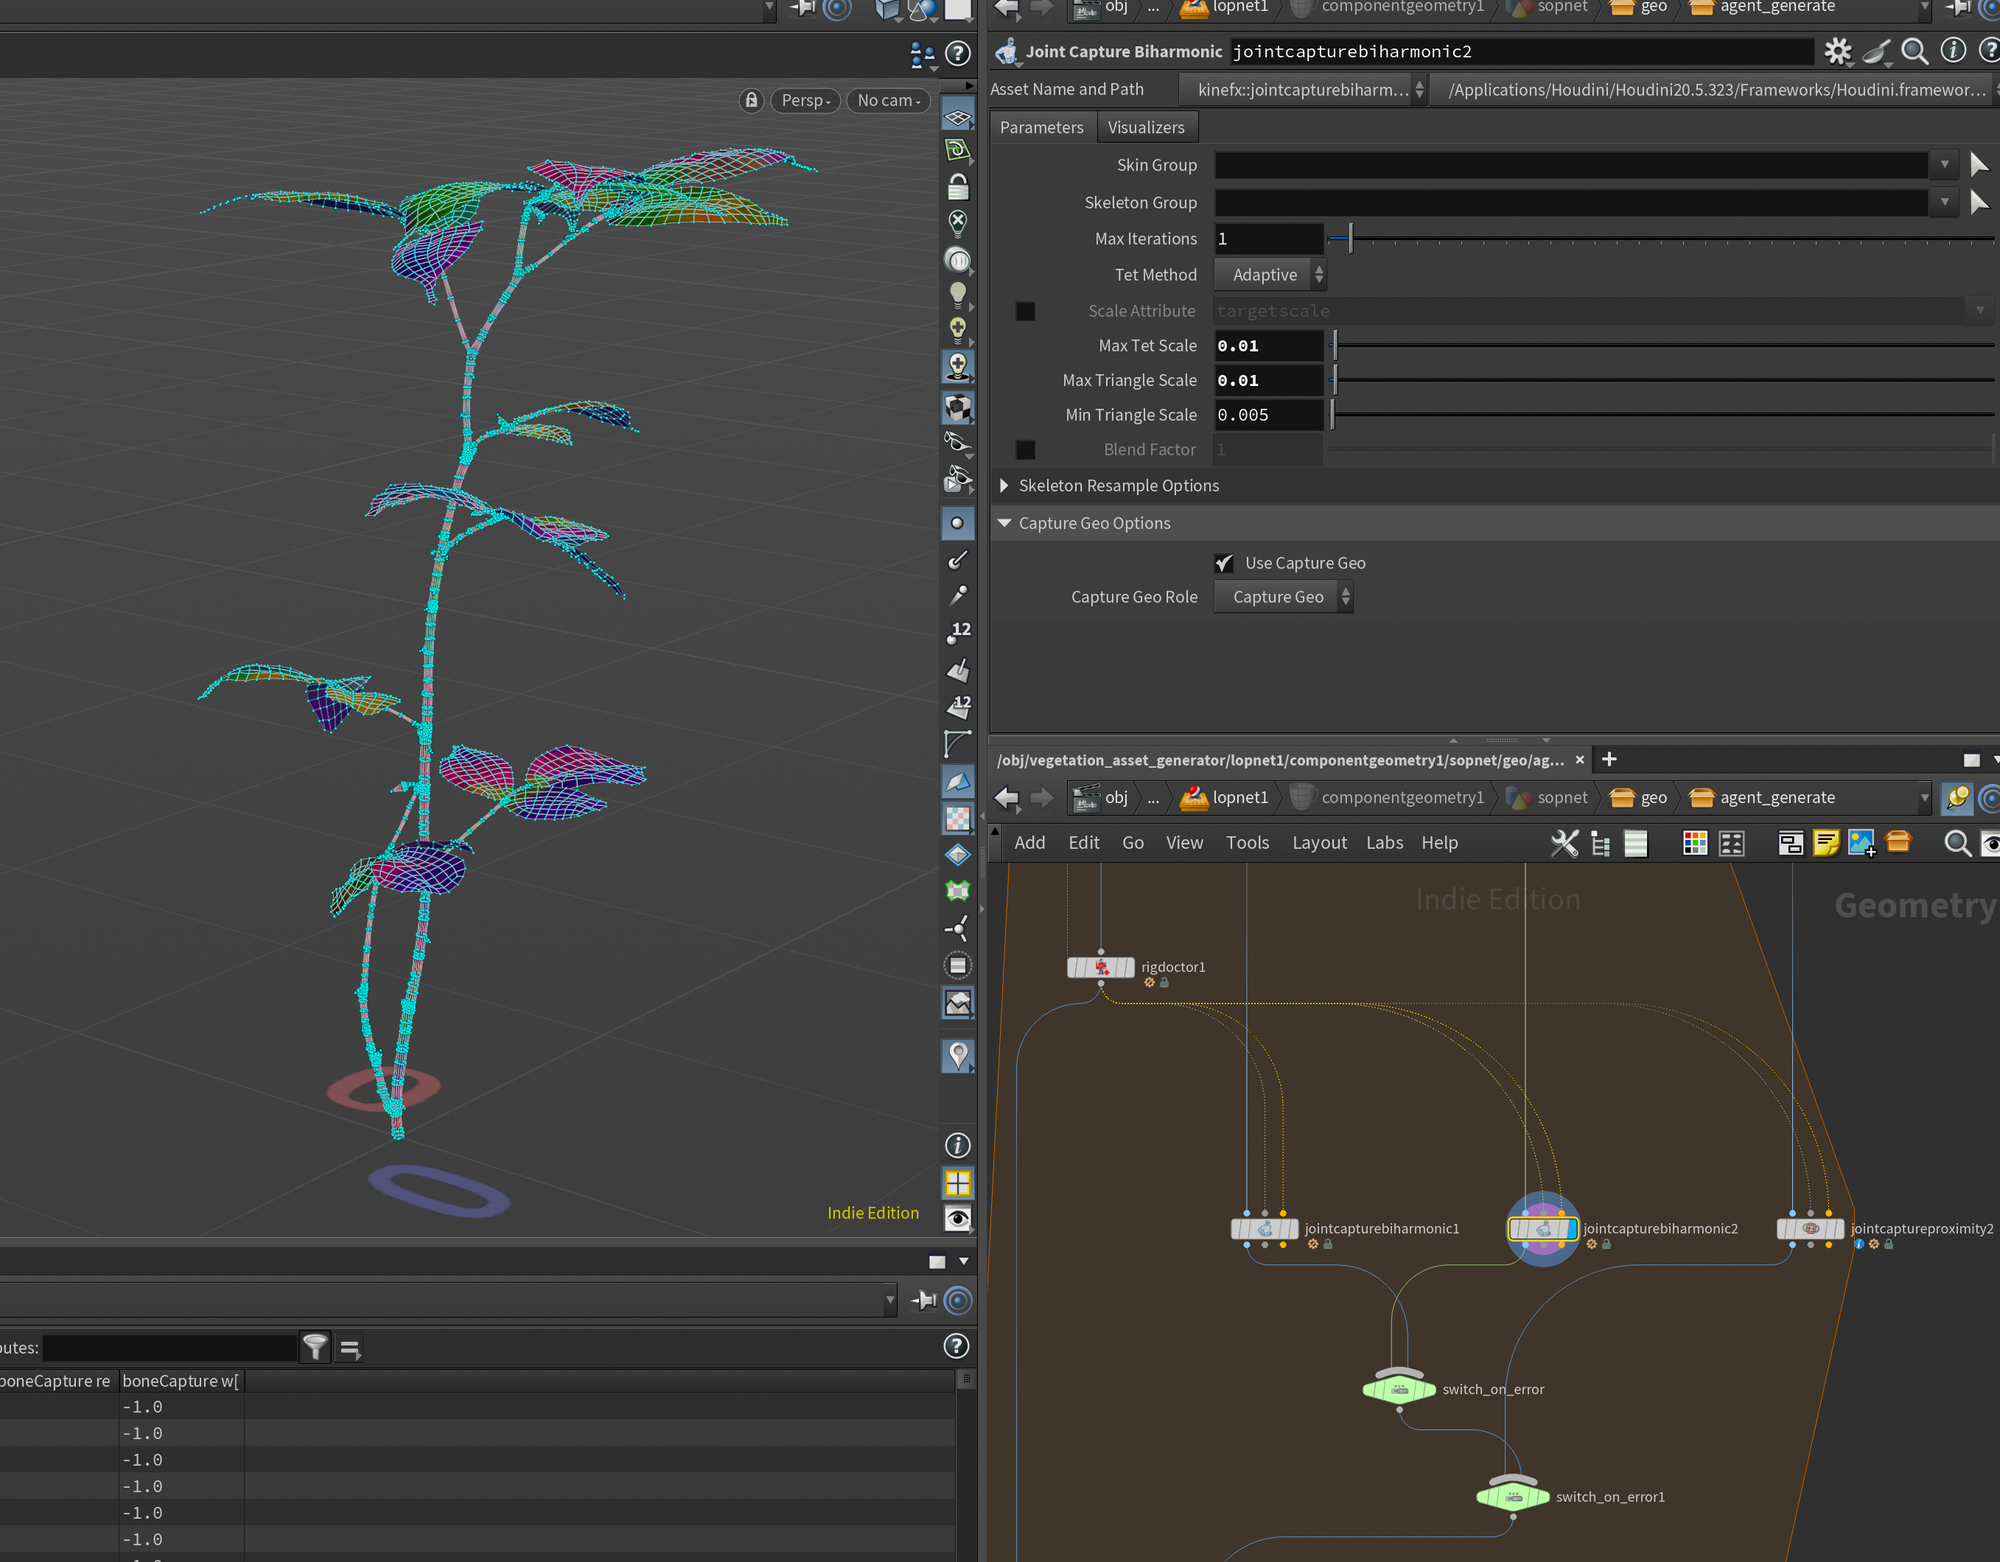Click the Persp viewport button
The width and height of the screenshot is (2000, 1562).
point(805,100)
